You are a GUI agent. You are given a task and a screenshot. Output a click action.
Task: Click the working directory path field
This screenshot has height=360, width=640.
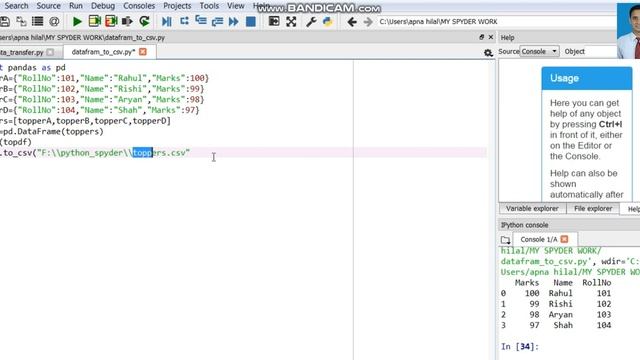(x=496, y=22)
